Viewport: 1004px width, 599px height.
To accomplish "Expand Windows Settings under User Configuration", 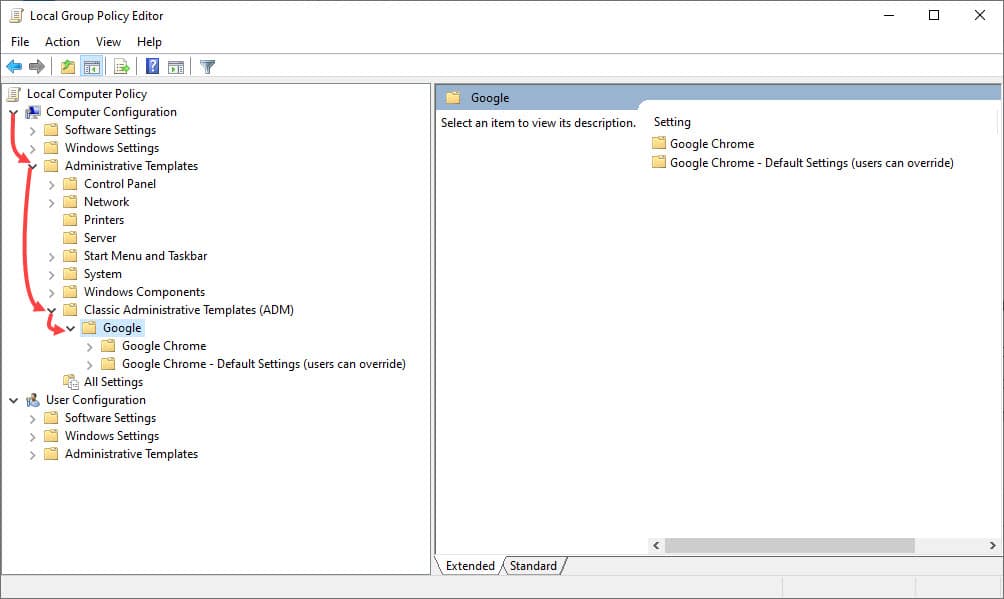I will tap(33, 437).
